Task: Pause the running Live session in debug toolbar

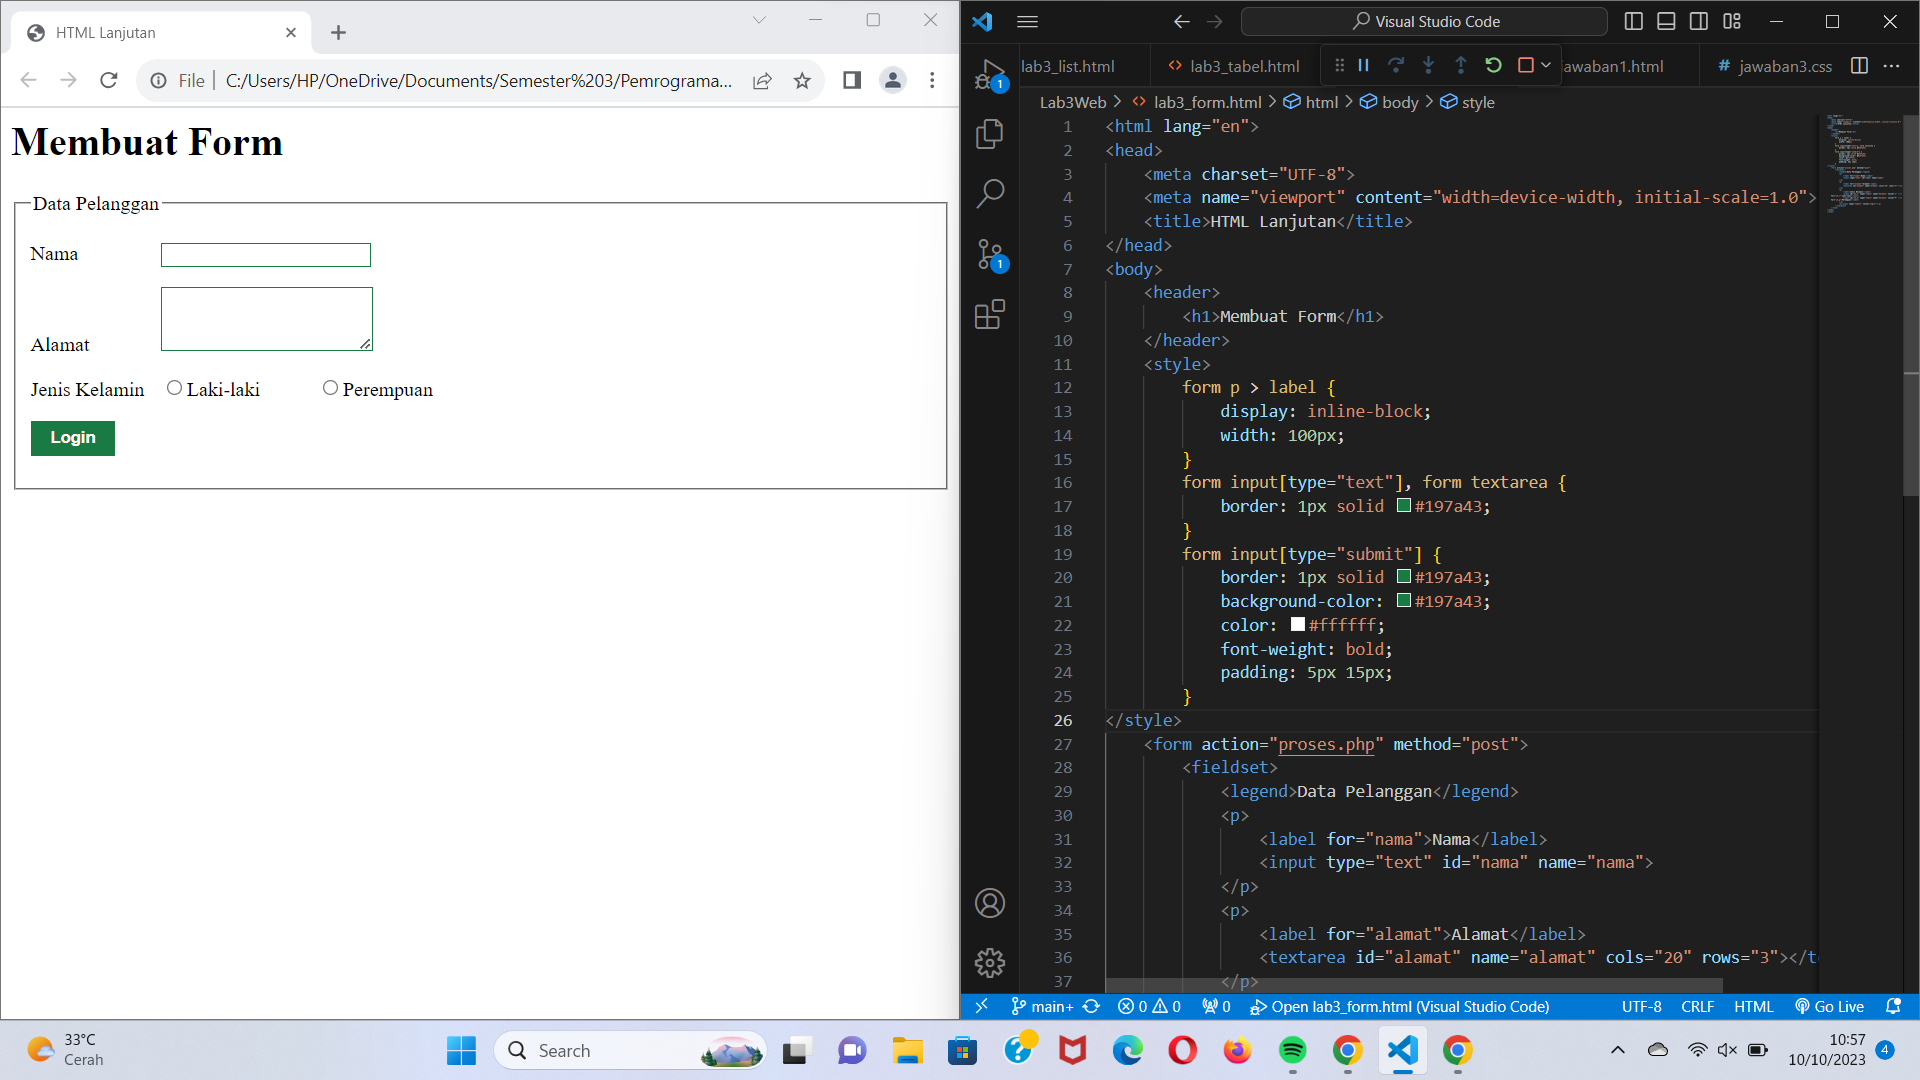Action: coord(1363,65)
